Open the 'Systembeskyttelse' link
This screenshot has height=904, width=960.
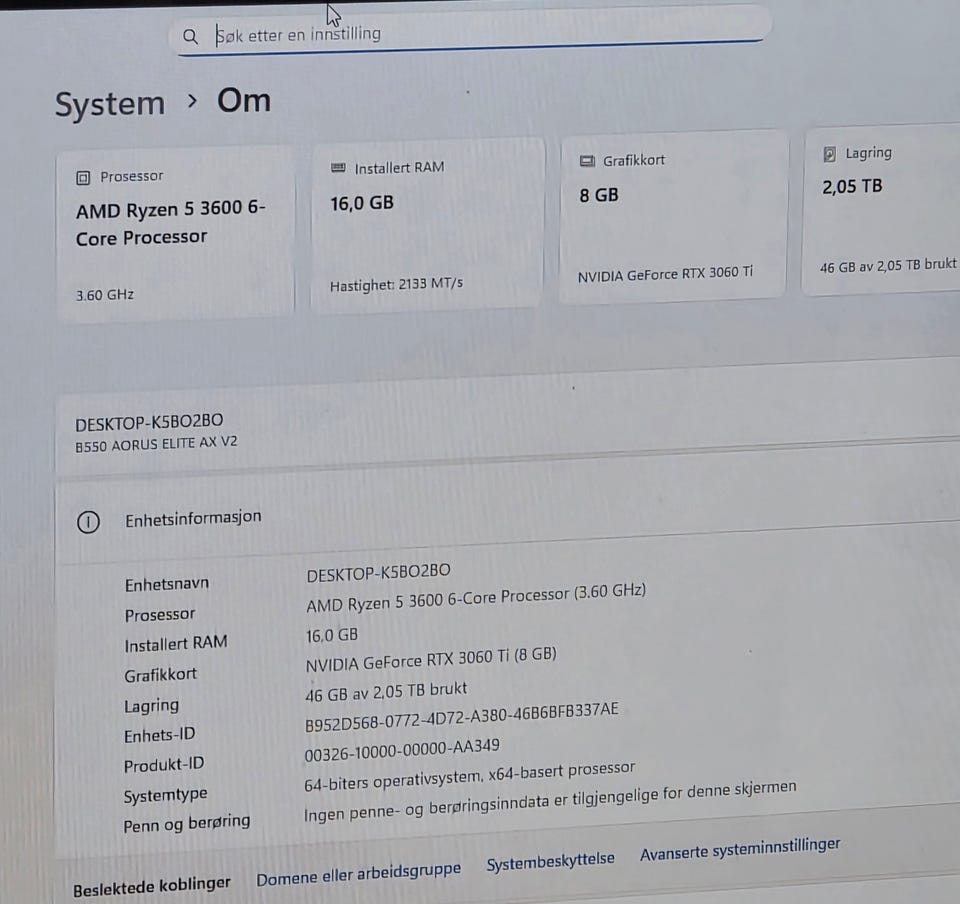pos(550,861)
